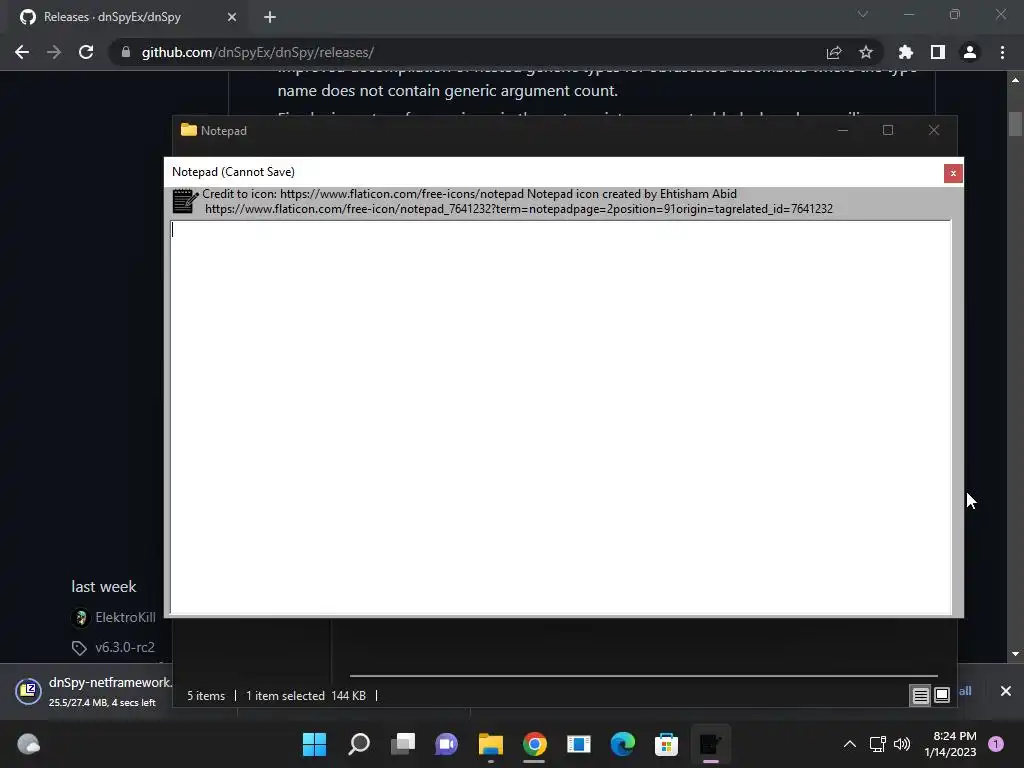This screenshot has width=1024, height=768.
Task: Click inside the Notepad text editing area
Action: pyautogui.click(x=560, y=417)
